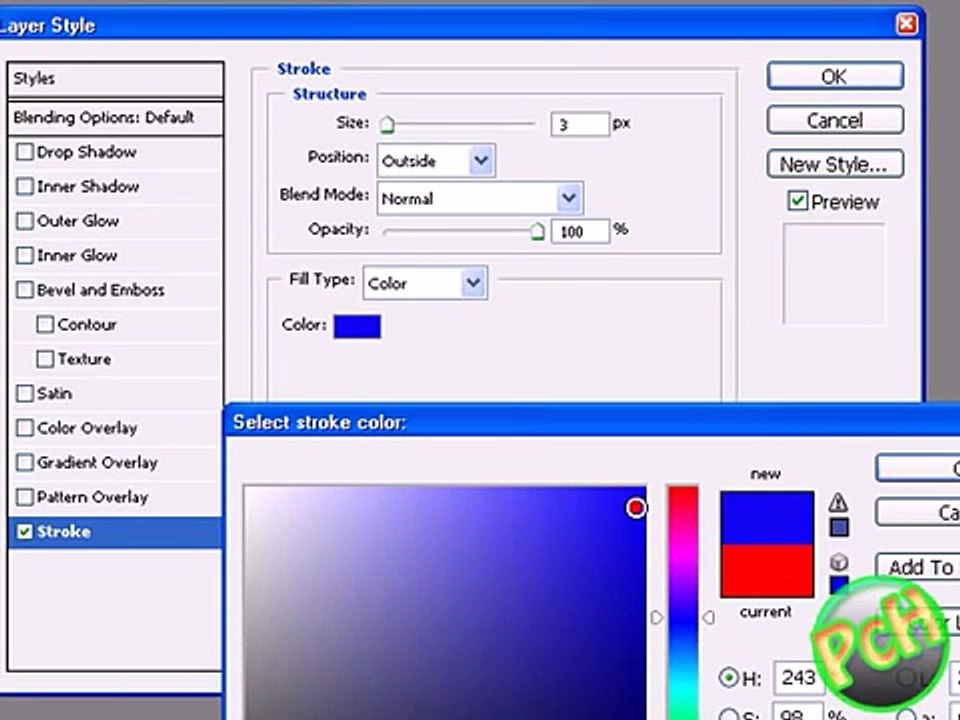Open the Fill Type dropdown showing Color
Screen dimensions: 960x720
(425, 282)
